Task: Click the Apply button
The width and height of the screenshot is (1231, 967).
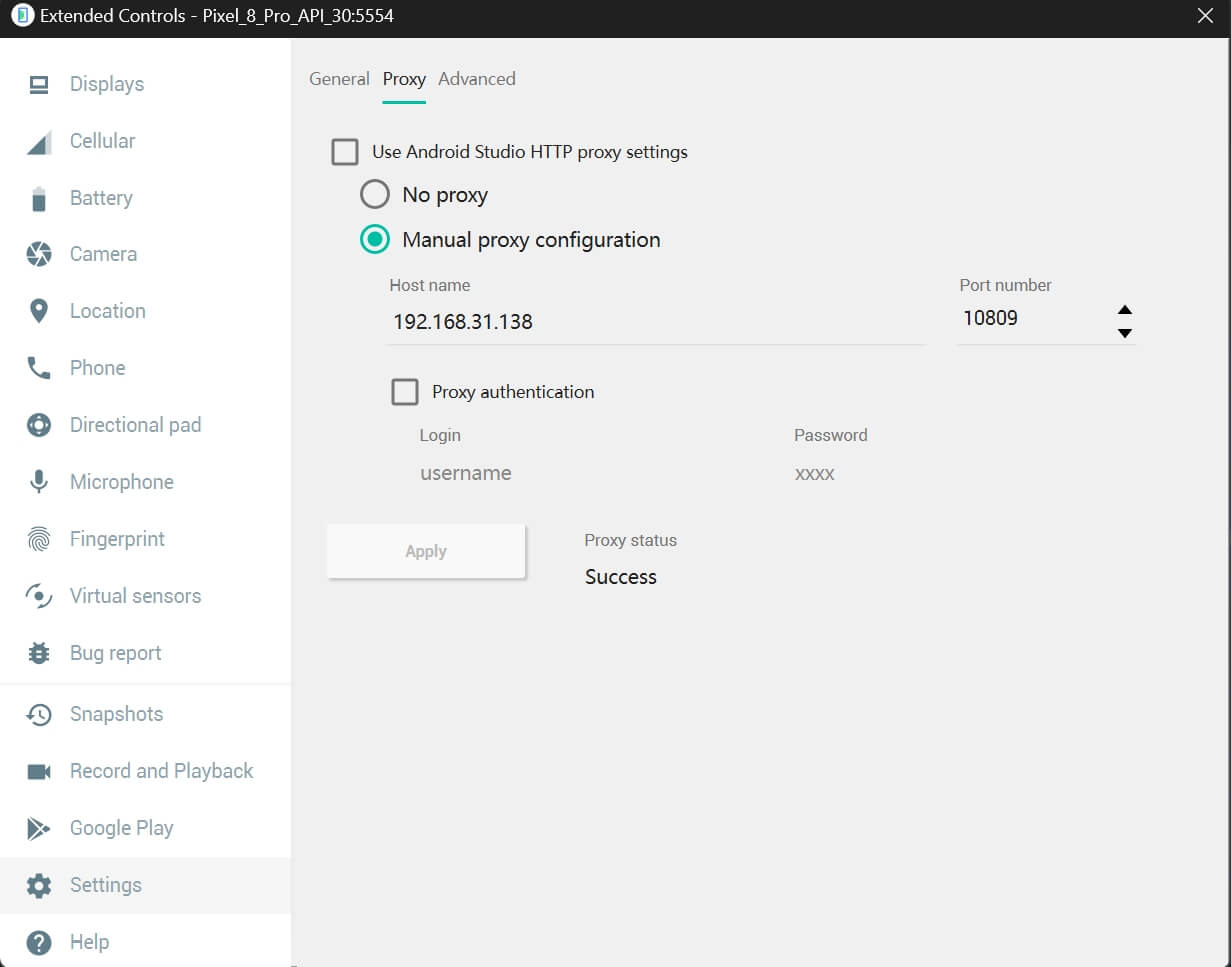Action: click(x=426, y=552)
